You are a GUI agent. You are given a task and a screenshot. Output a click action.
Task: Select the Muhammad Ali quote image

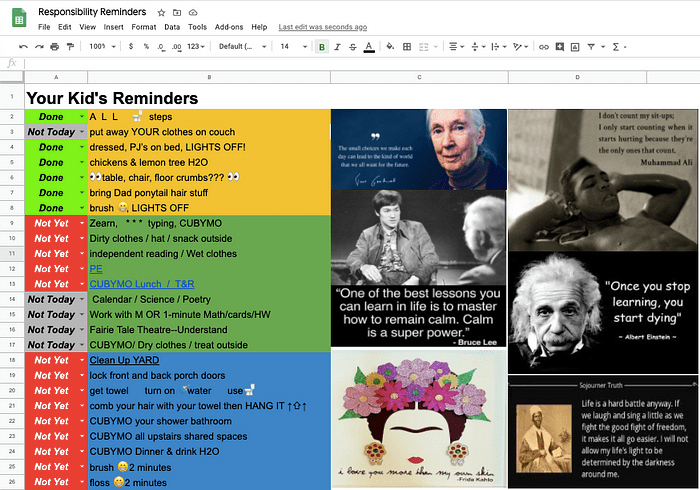(603, 180)
